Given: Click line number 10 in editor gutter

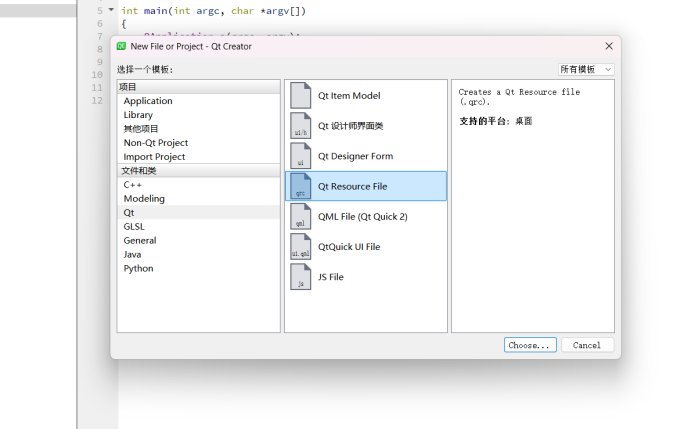Looking at the screenshot, I should click(x=97, y=75).
